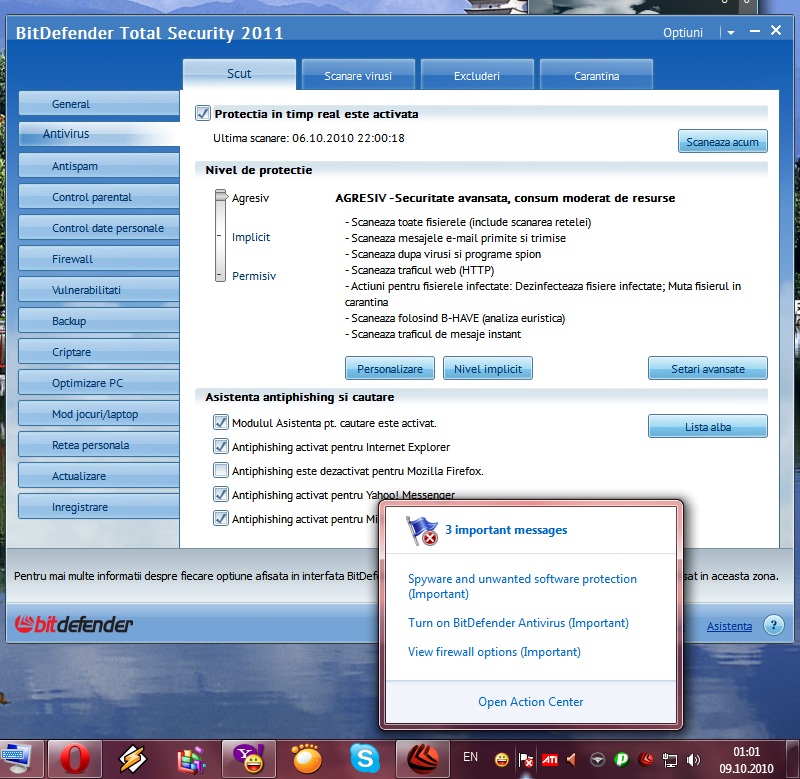Uncheck Modulul Asistenta pt. cautare checkbox
Viewport: 800px width, 779px height.
click(x=220, y=422)
